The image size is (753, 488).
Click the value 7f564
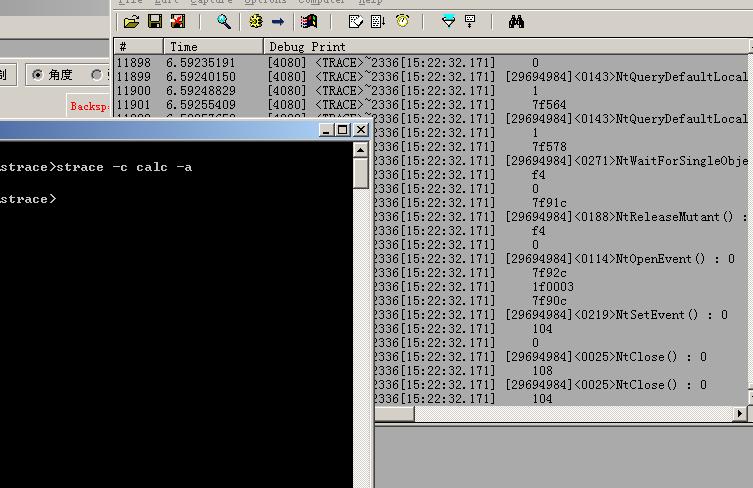[x=549, y=104]
